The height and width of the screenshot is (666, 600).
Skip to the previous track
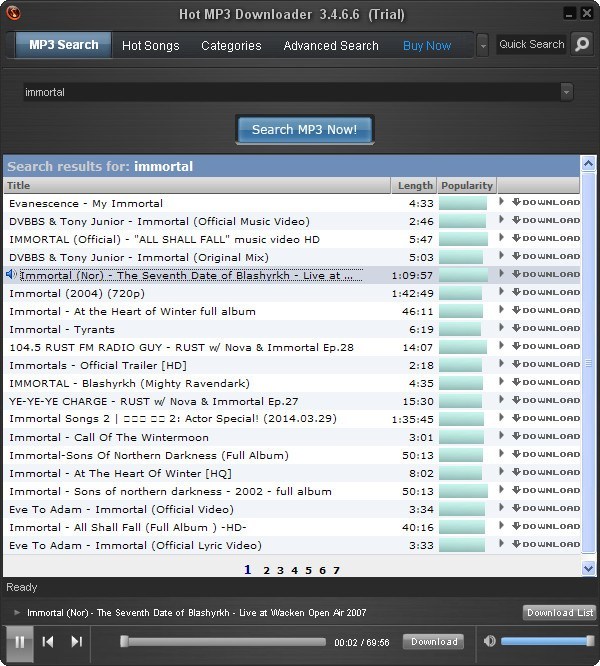click(x=48, y=642)
